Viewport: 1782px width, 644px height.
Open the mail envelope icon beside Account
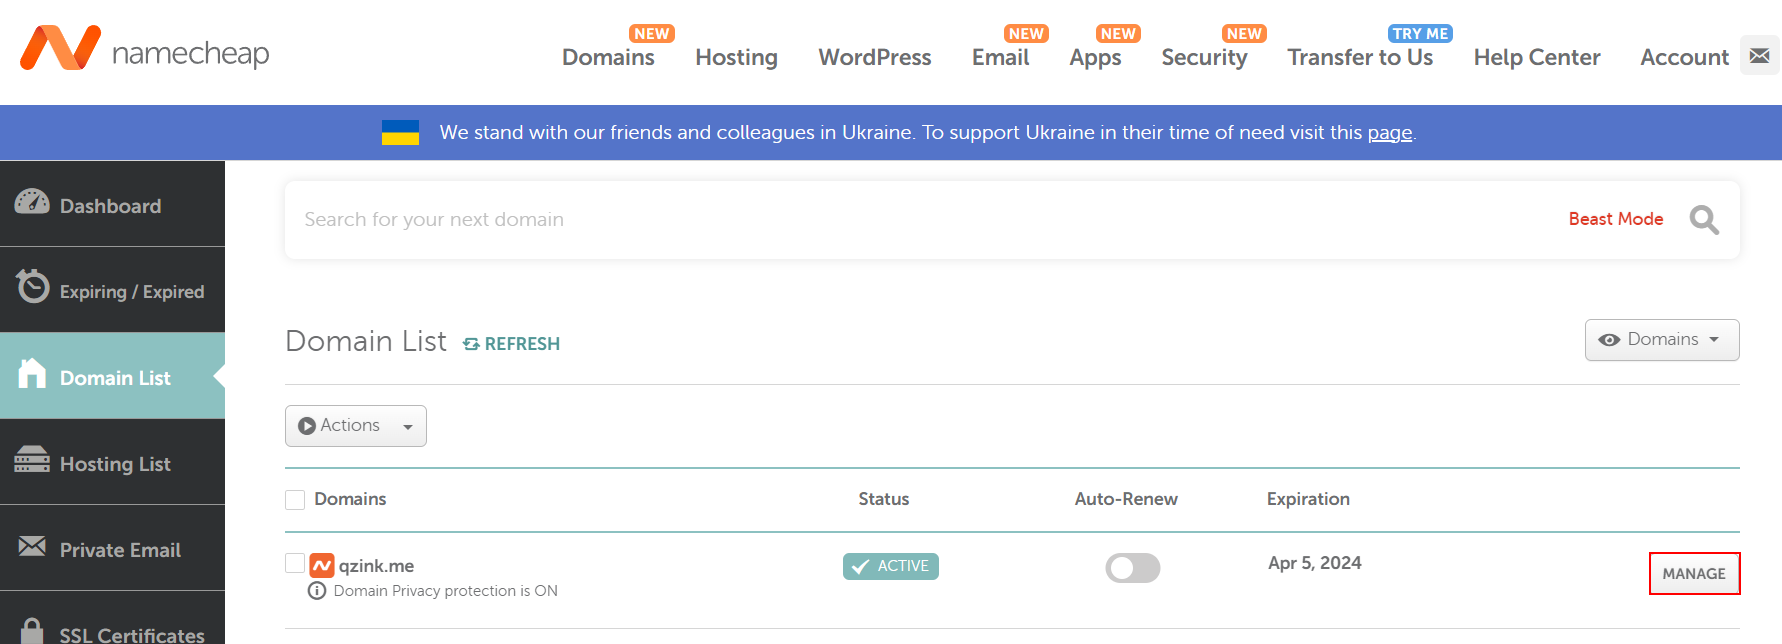pos(1759,56)
